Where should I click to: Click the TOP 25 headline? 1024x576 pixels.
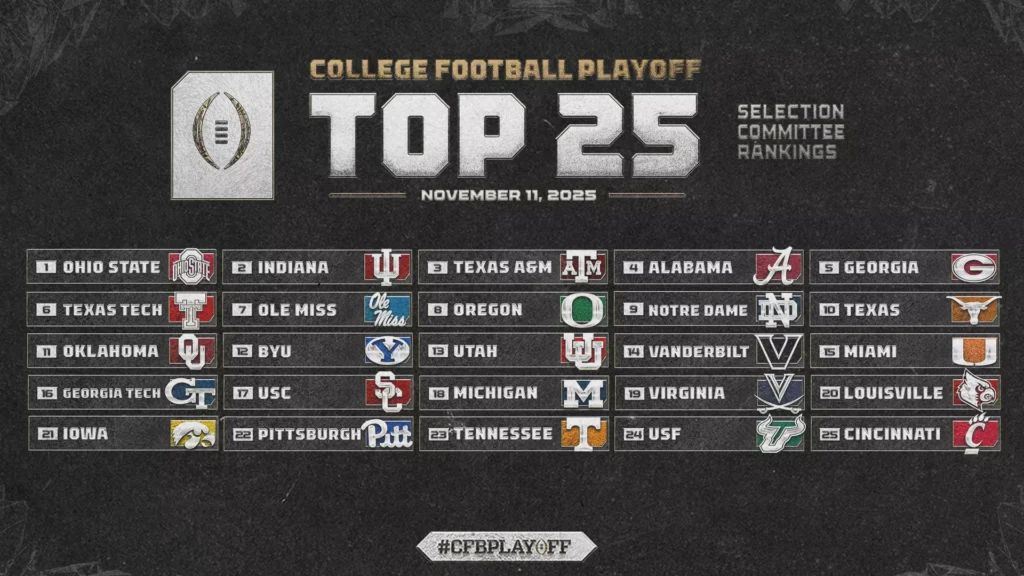[x=504, y=135]
